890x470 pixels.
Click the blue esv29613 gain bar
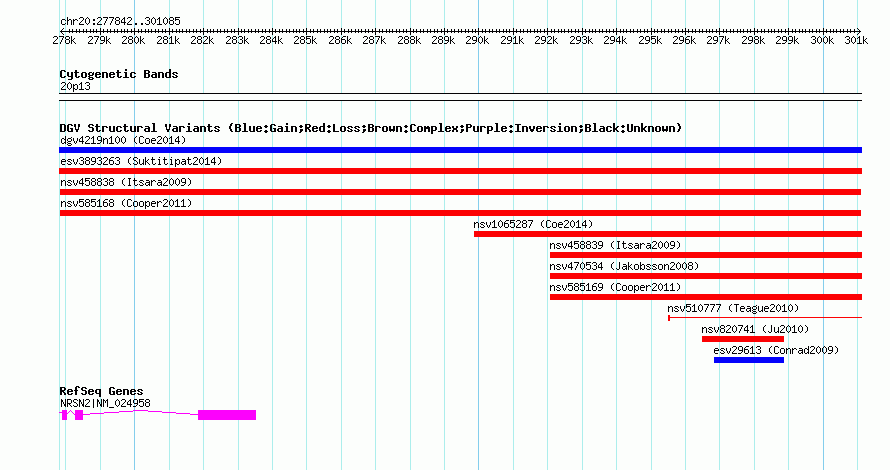click(x=749, y=360)
